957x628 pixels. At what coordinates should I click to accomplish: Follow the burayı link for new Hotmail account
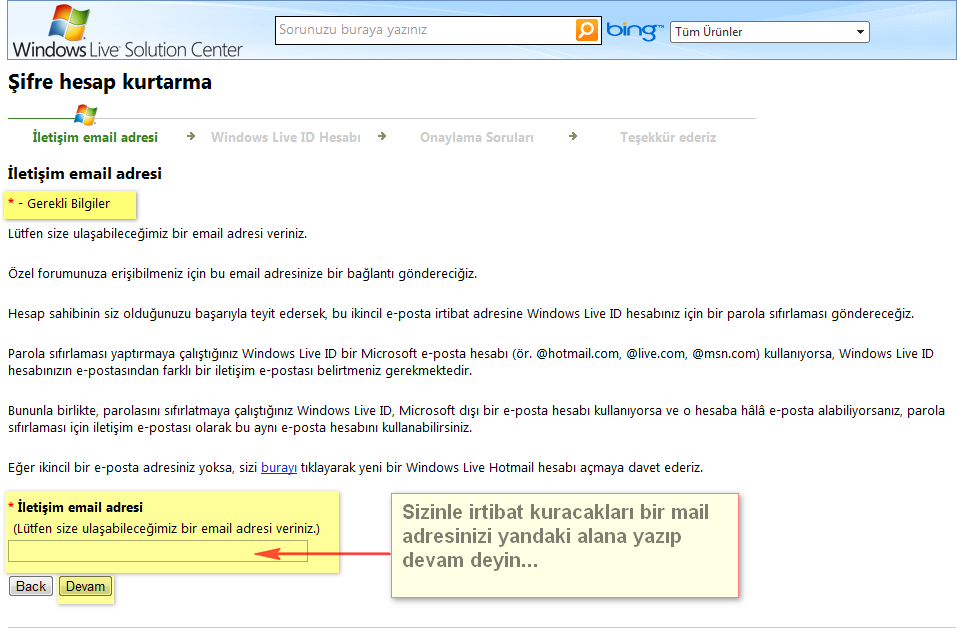[x=279, y=467]
